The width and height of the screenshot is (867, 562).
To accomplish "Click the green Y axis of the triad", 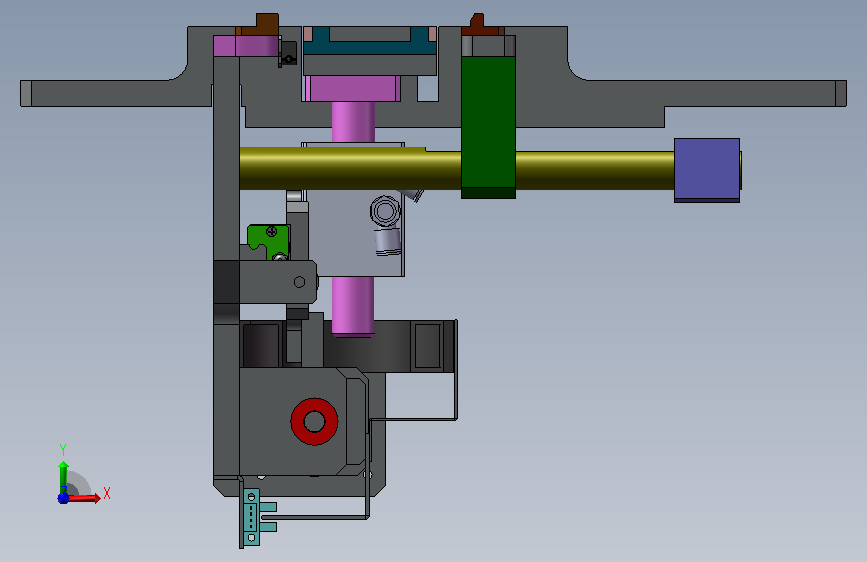I will [64, 477].
